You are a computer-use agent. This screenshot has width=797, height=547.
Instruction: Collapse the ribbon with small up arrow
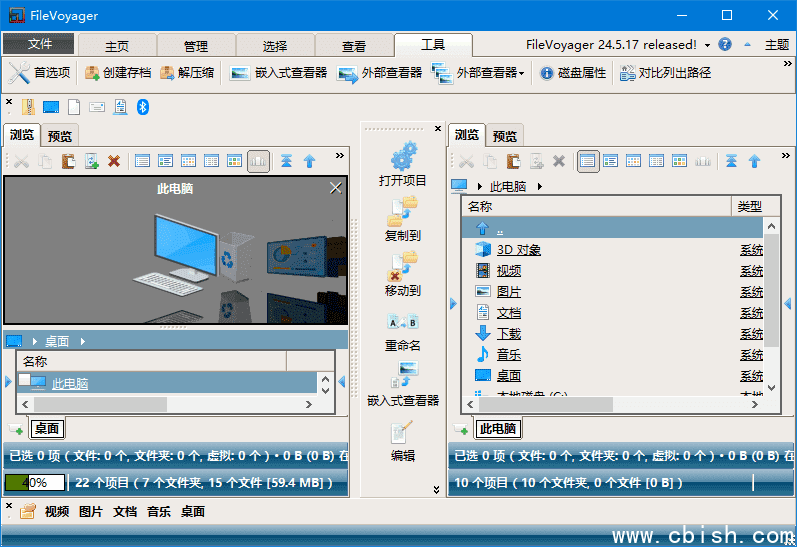(x=747, y=45)
